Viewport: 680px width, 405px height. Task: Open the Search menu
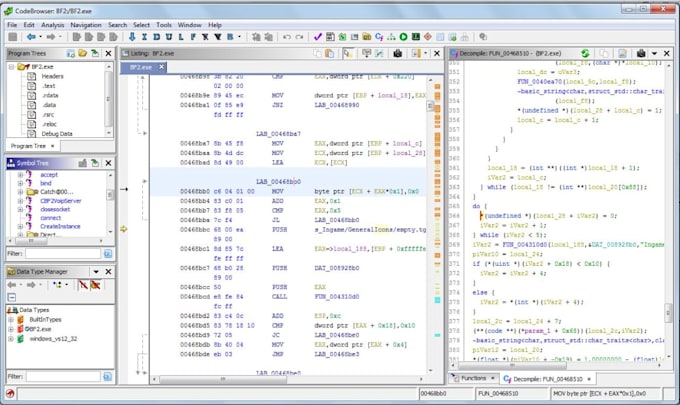pyautogui.click(x=118, y=25)
